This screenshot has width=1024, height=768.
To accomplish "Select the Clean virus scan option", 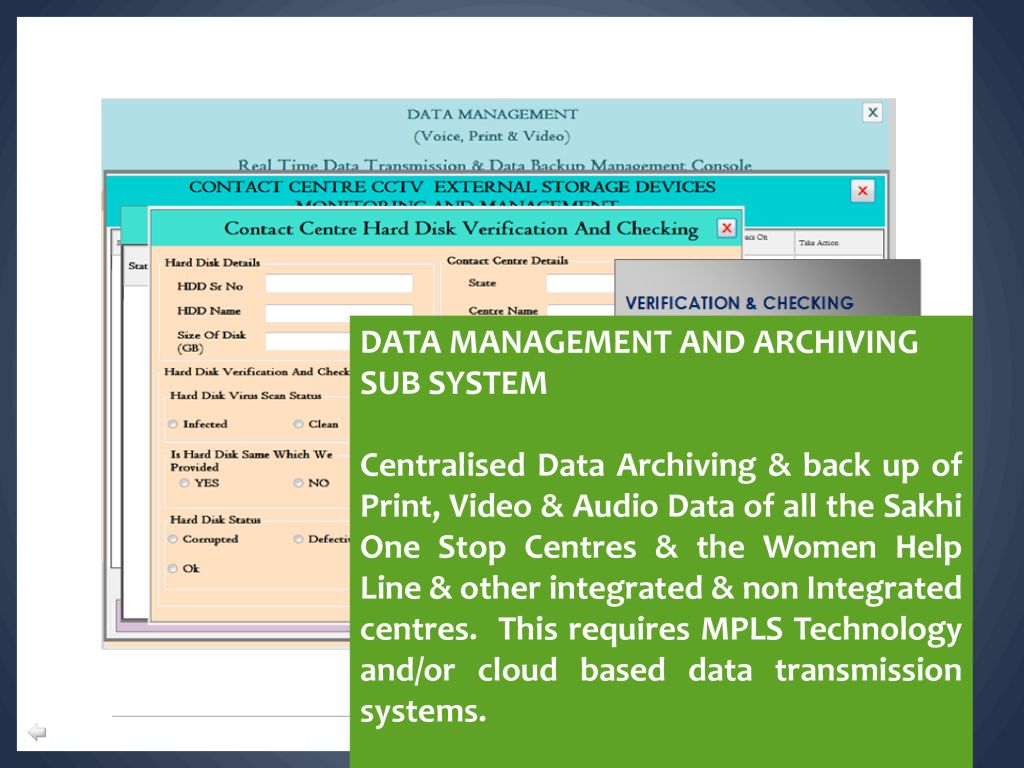I will pos(299,424).
